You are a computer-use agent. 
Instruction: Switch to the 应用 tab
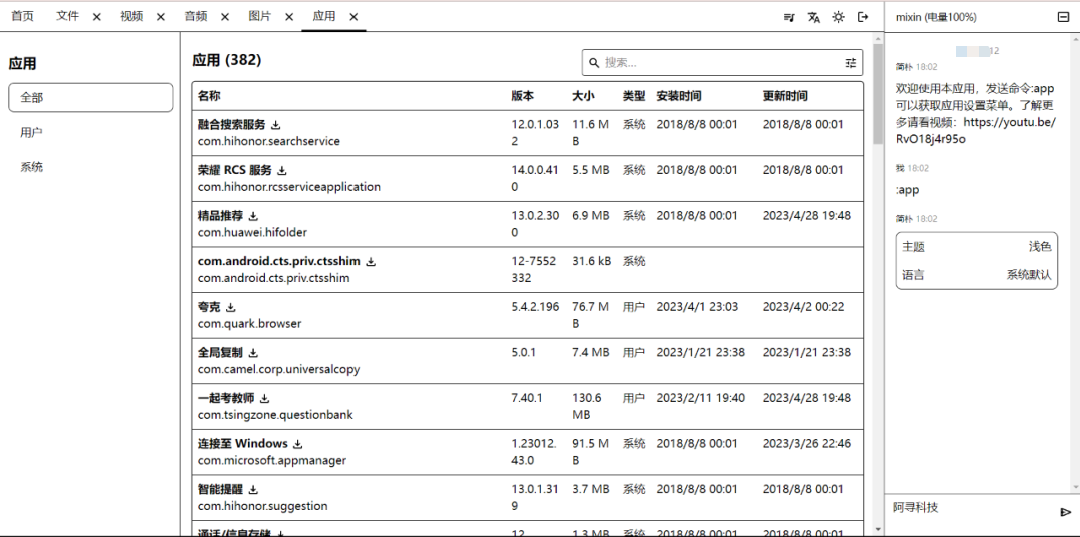pos(324,17)
